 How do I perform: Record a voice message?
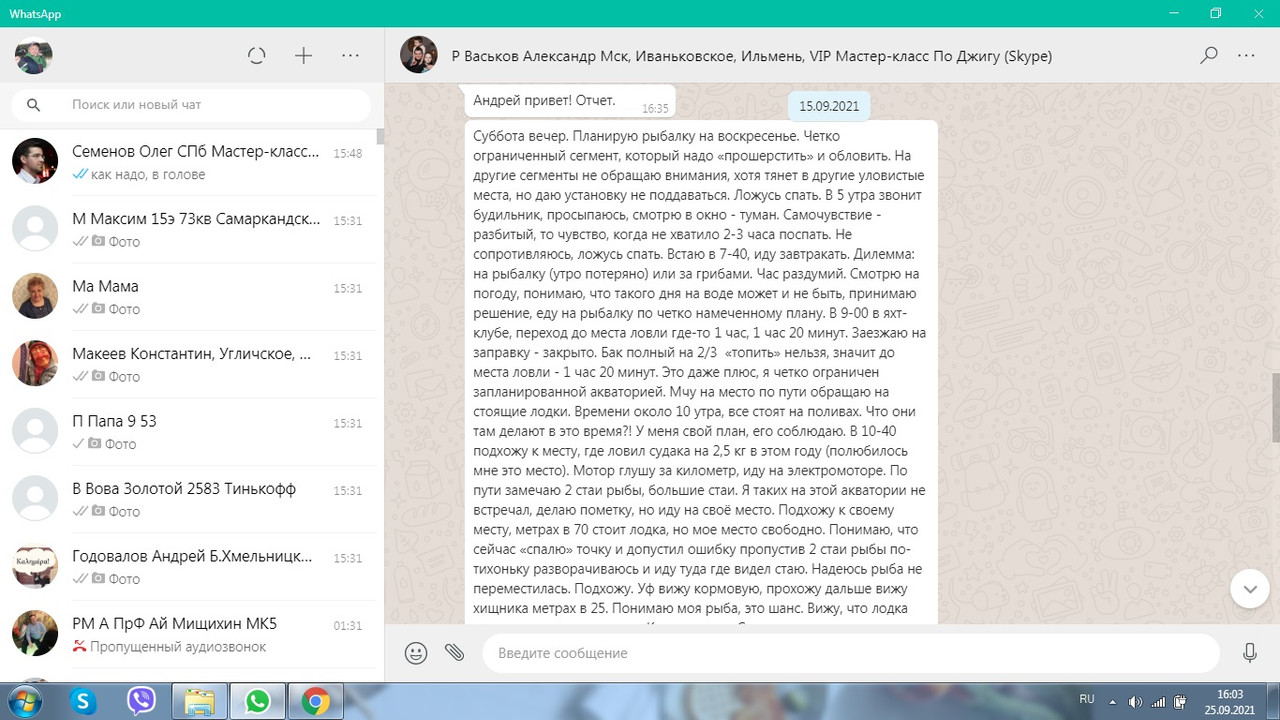click(x=1249, y=652)
